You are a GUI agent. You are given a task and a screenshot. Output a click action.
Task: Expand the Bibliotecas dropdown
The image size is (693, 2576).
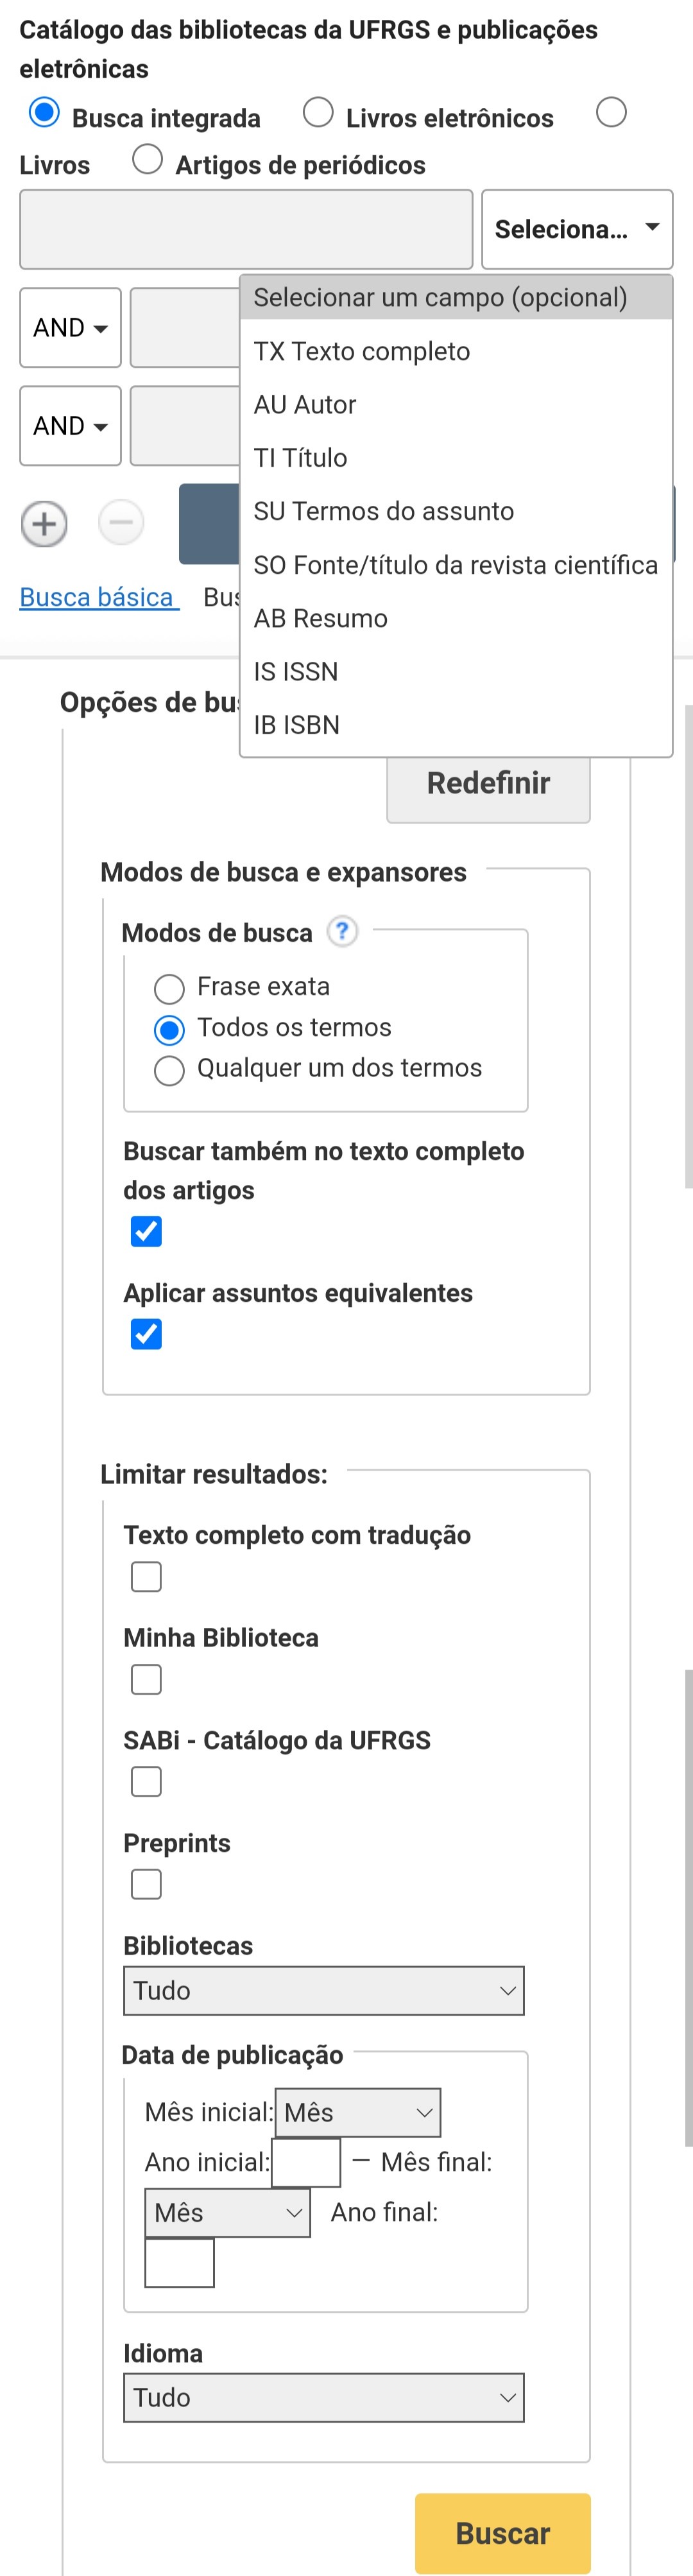pos(323,1991)
